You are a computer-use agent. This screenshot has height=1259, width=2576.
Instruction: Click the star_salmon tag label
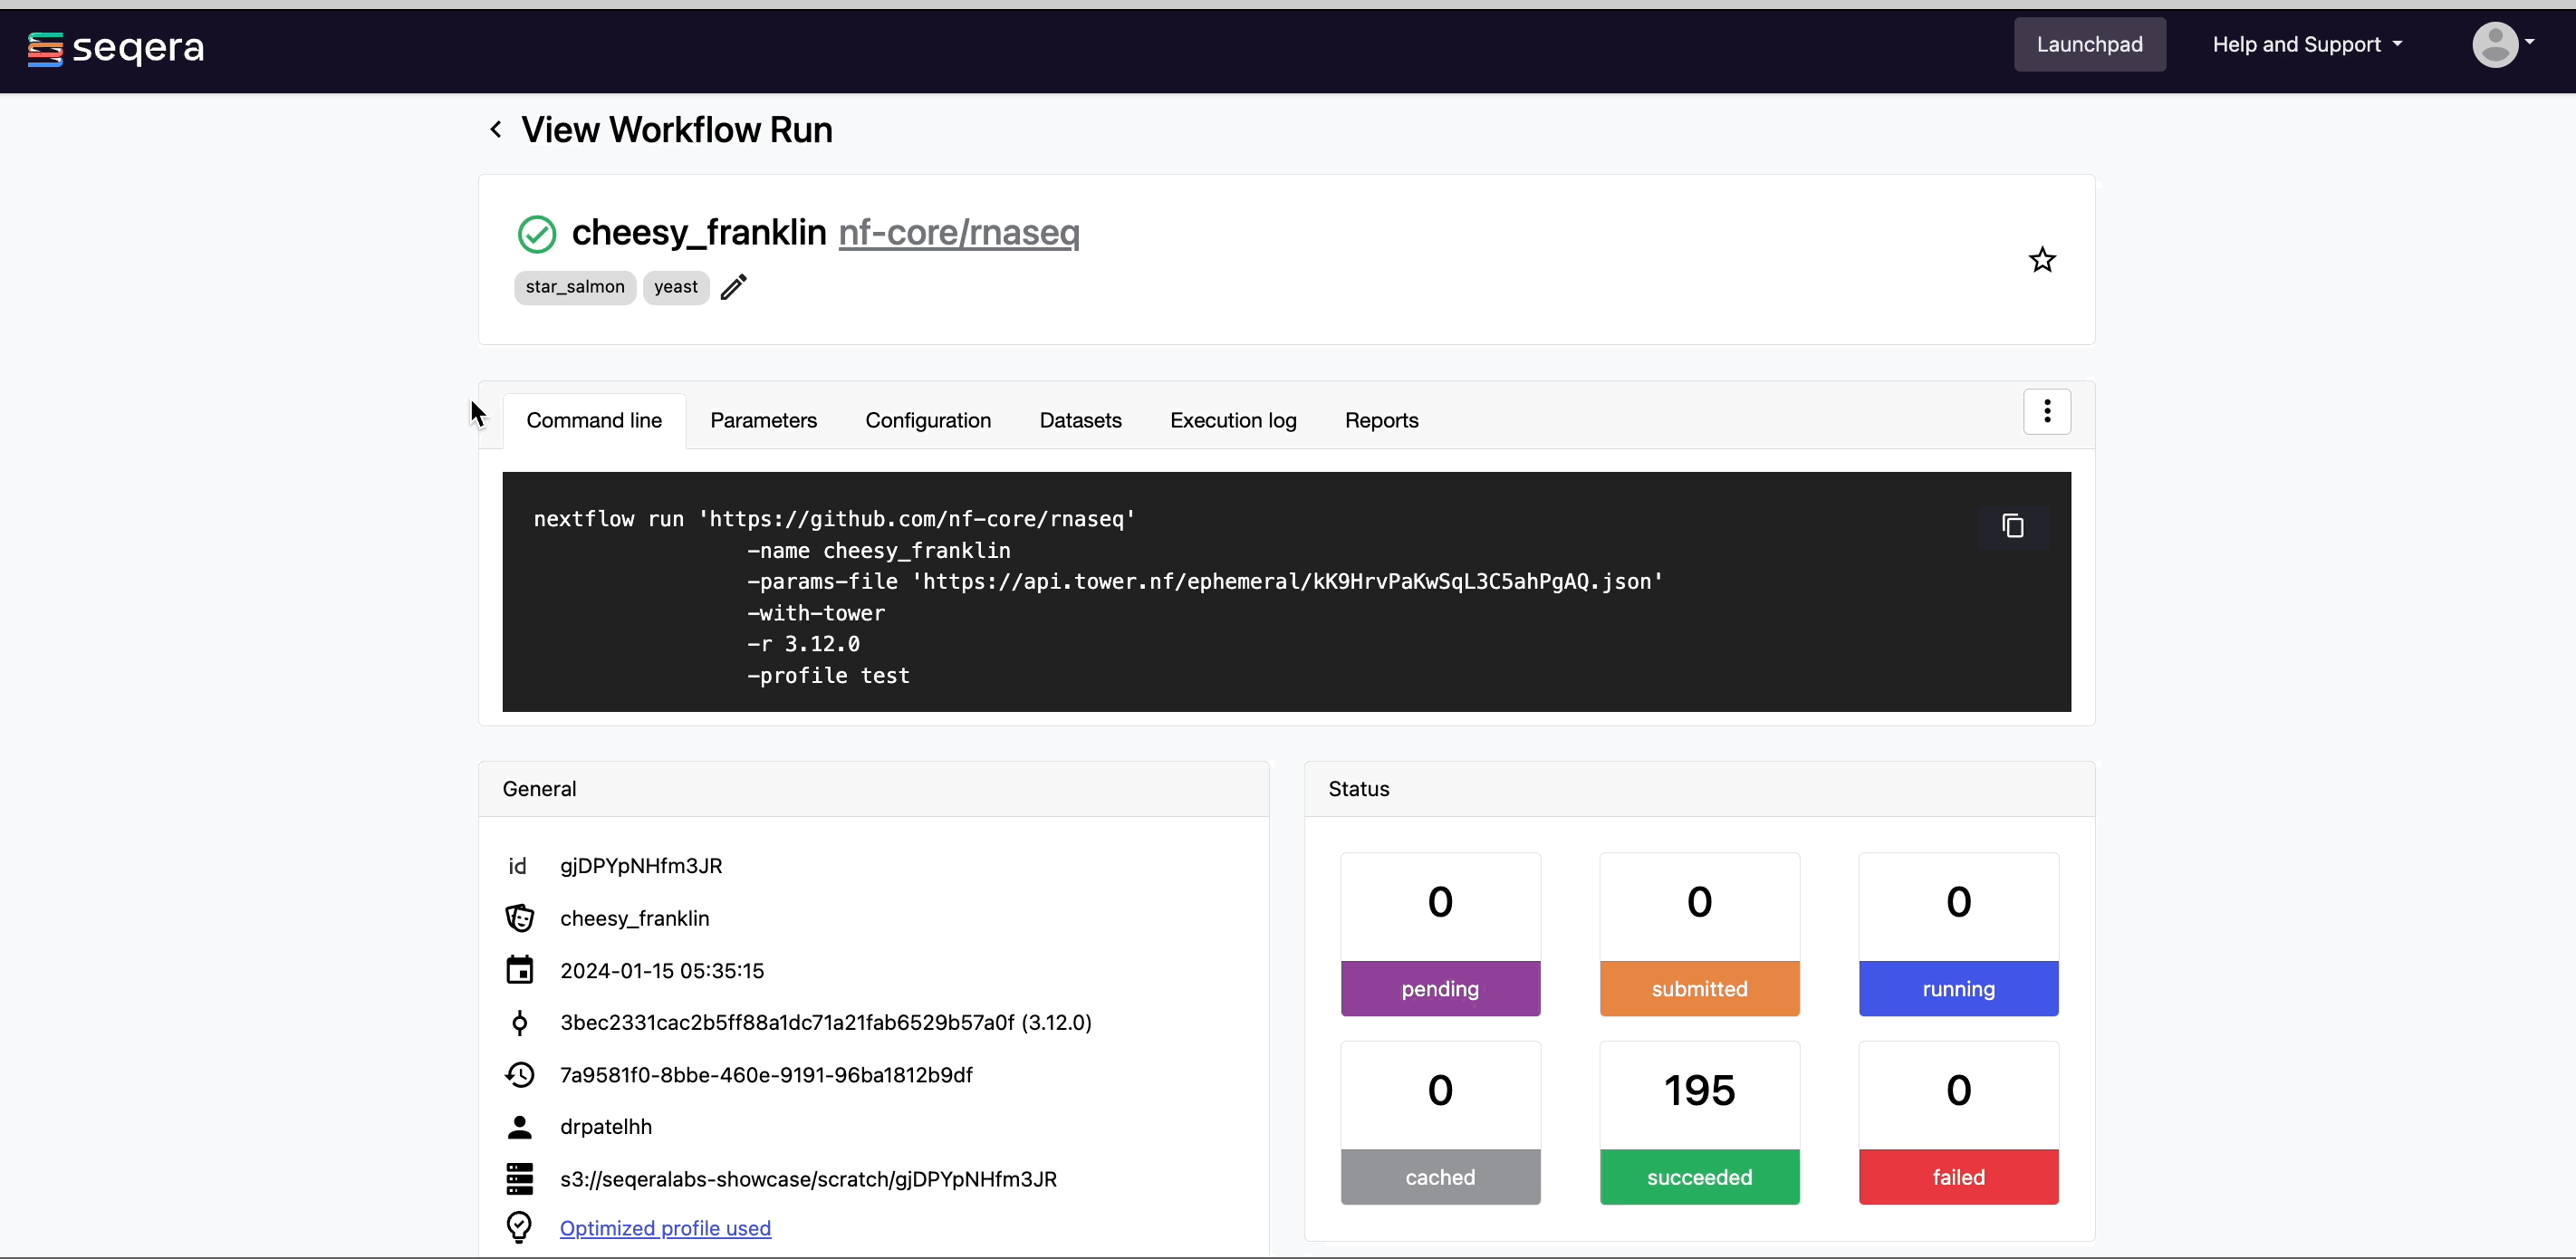[x=573, y=286]
